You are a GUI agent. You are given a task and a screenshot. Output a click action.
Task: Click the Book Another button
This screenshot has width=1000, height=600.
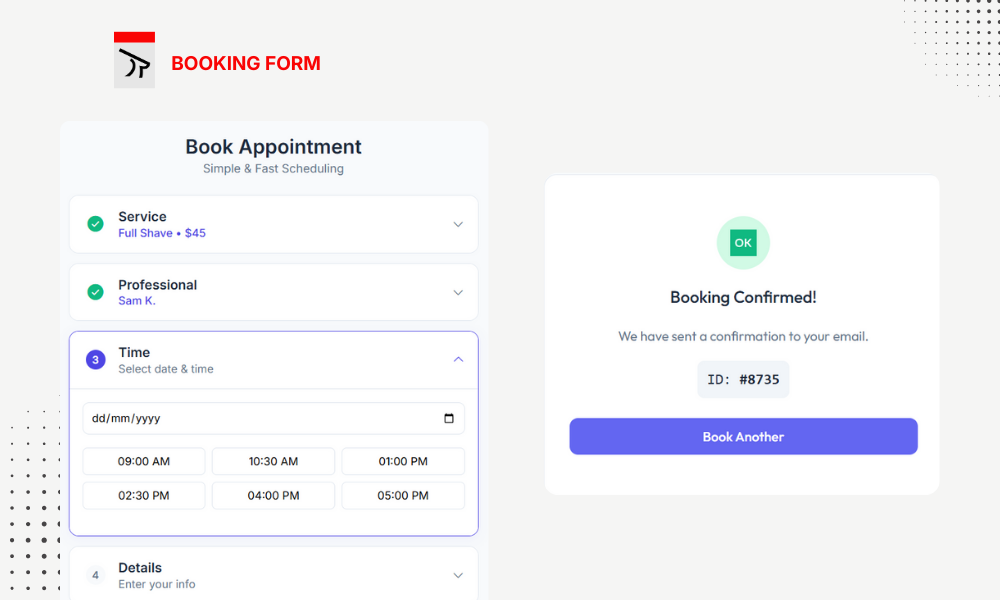pyautogui.click(x=743, y=437)
